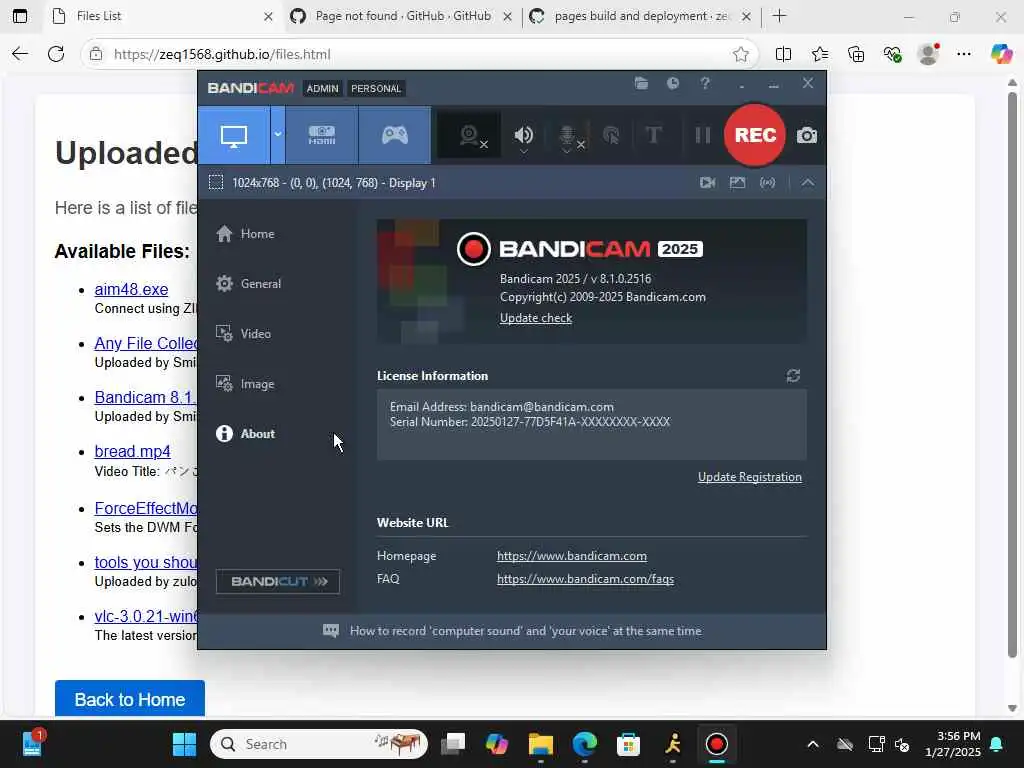Switch to Page not found GitHub tab
The image size is (1024, 768).
pyautogui.click(x=402, y=16)
